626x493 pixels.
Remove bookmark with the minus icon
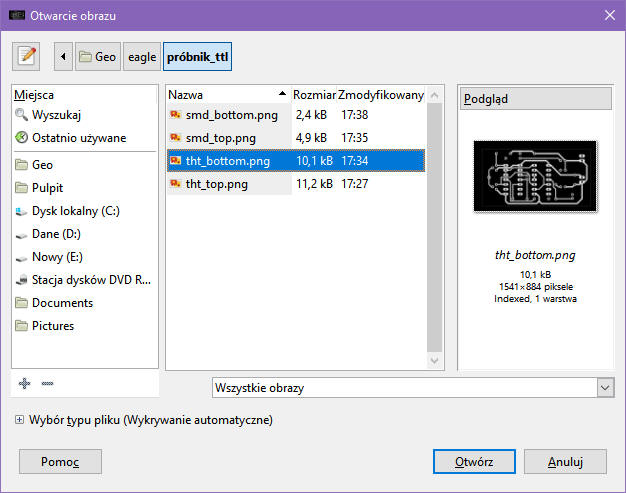pos(47,383)
